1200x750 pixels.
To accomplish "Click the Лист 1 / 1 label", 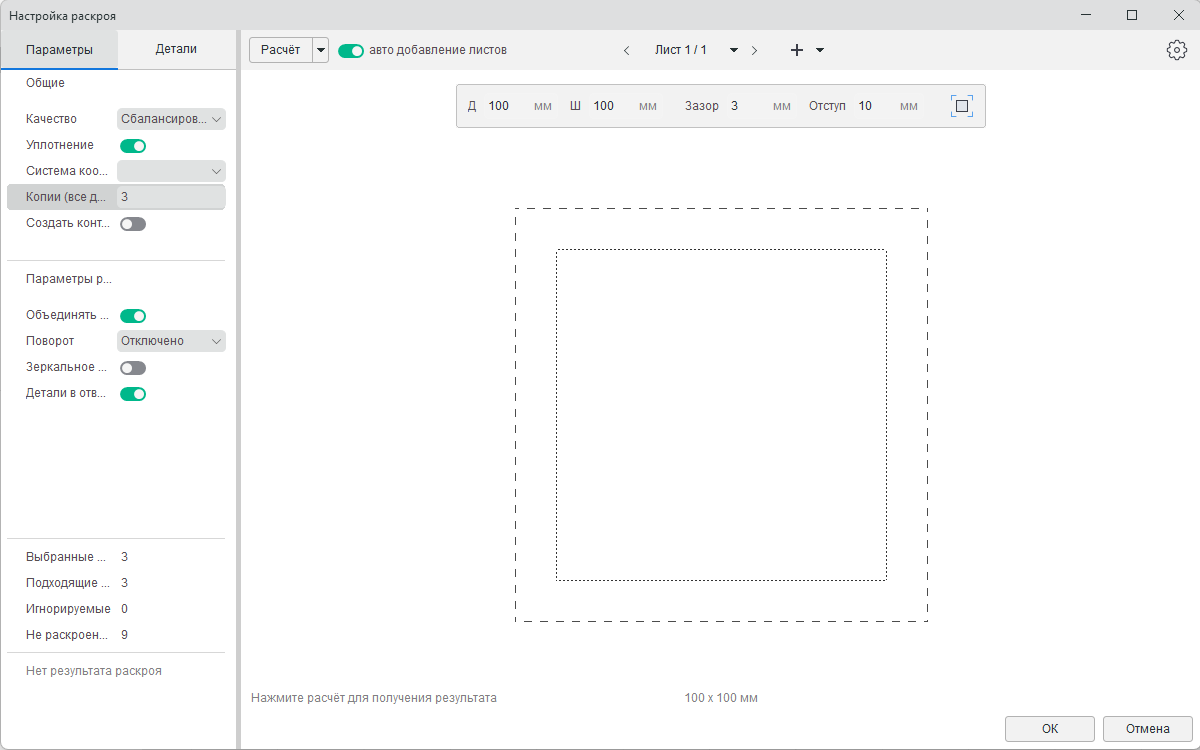I will [x=681, y=50].
